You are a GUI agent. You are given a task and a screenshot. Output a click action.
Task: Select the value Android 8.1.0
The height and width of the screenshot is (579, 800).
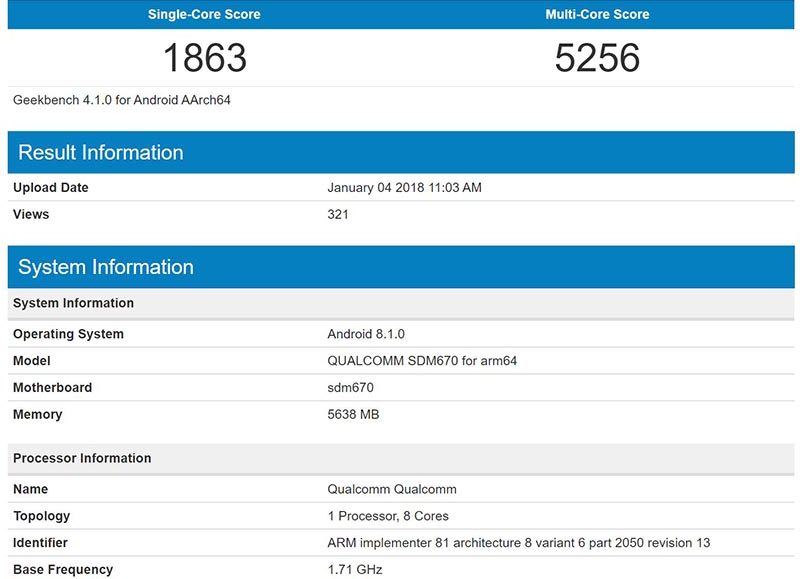coord(366,334)
